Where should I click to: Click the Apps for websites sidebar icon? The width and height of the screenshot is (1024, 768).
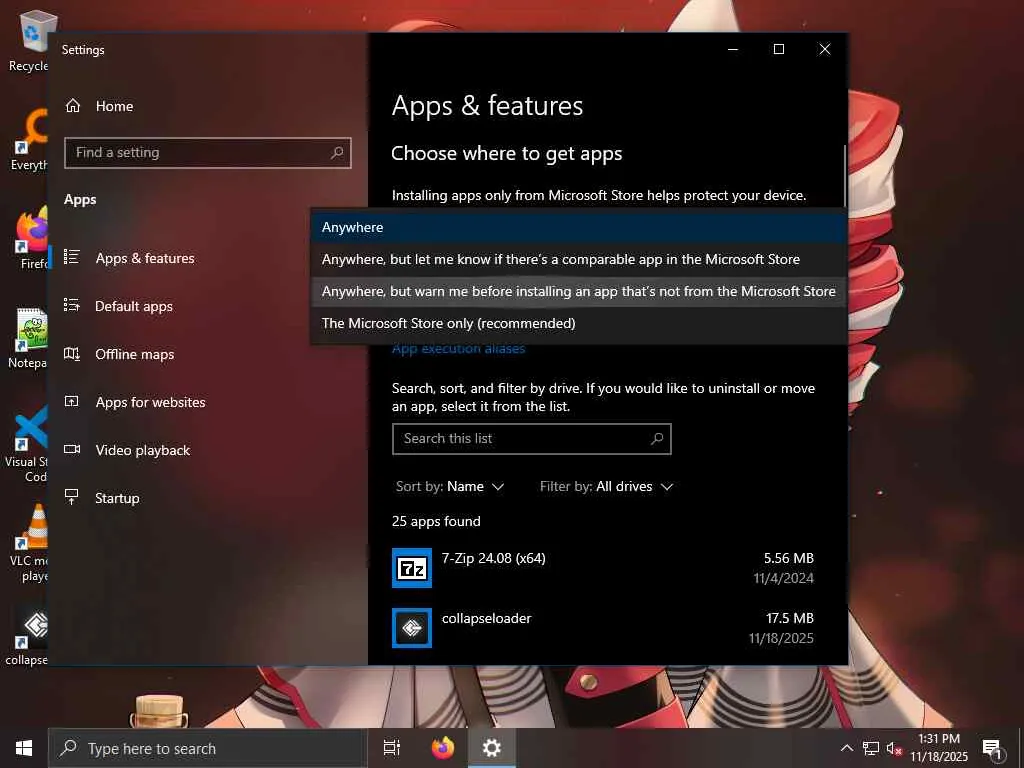click(72, 402)
